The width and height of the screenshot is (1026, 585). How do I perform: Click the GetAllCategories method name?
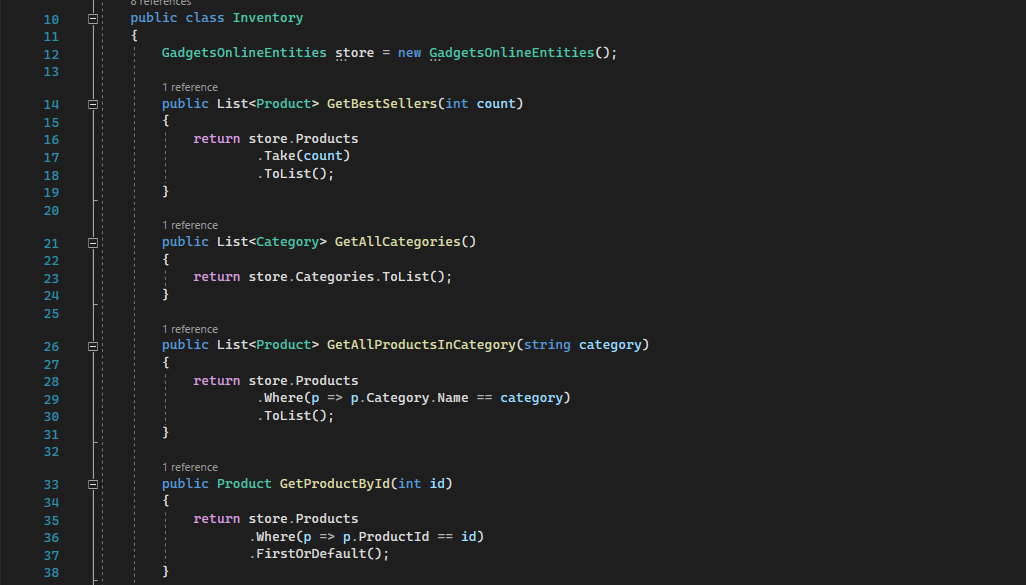click(397, 241)
